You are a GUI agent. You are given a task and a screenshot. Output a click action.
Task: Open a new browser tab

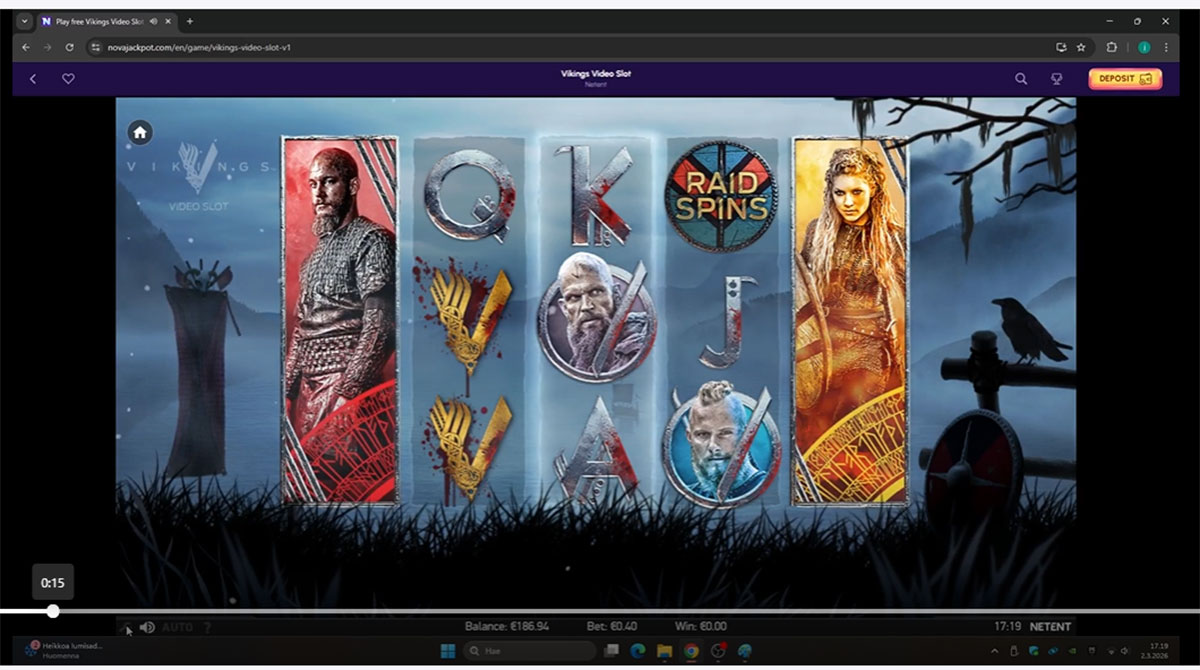190,21
